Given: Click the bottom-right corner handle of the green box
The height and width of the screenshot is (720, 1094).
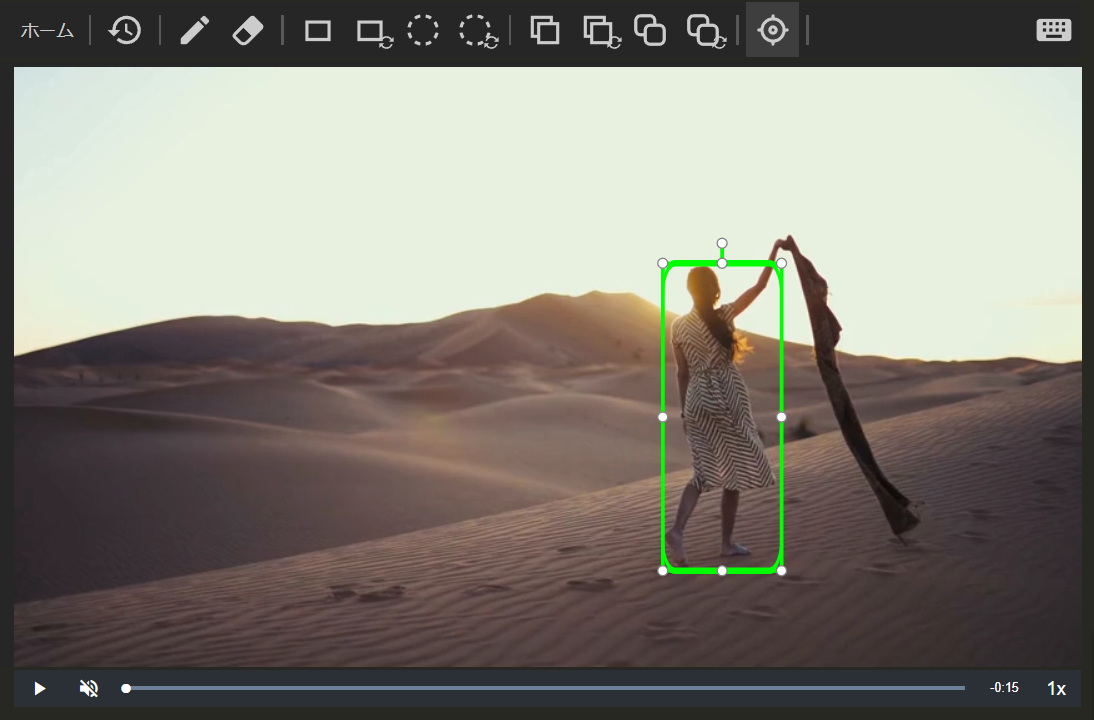Looking at the screenshot, I should pos(781,570).
